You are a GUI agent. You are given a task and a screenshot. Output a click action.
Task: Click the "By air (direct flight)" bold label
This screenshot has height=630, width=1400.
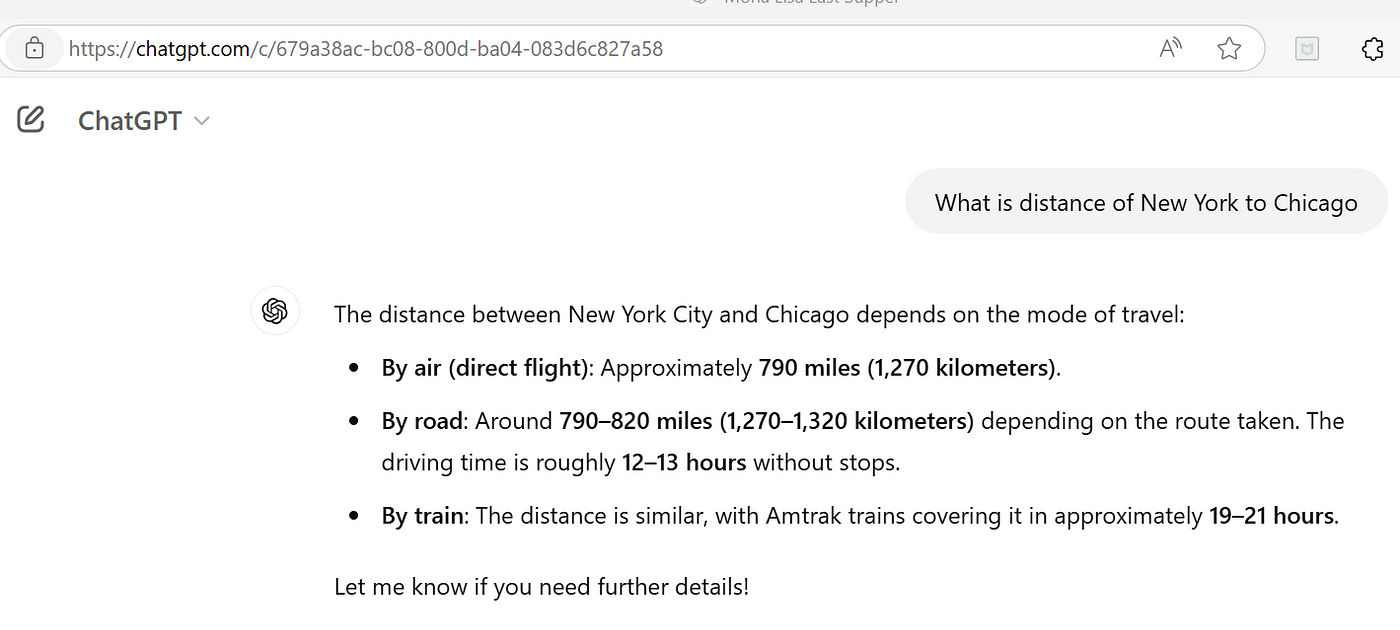point(484,368)
